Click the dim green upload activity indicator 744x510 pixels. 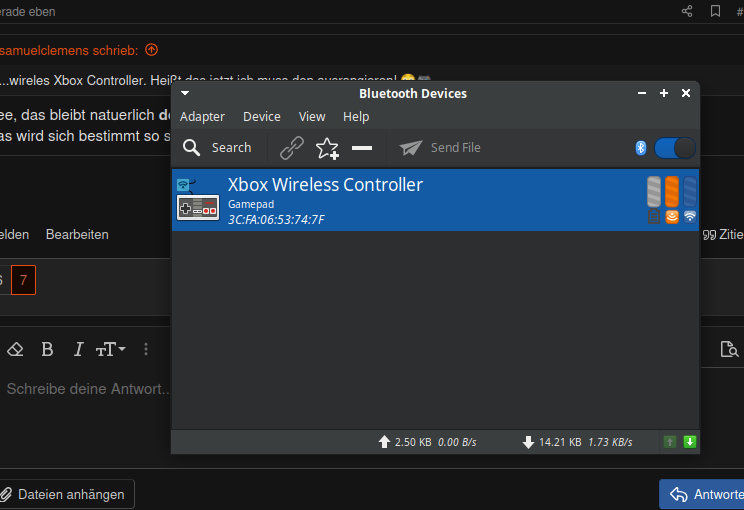(x=670, y=442)
